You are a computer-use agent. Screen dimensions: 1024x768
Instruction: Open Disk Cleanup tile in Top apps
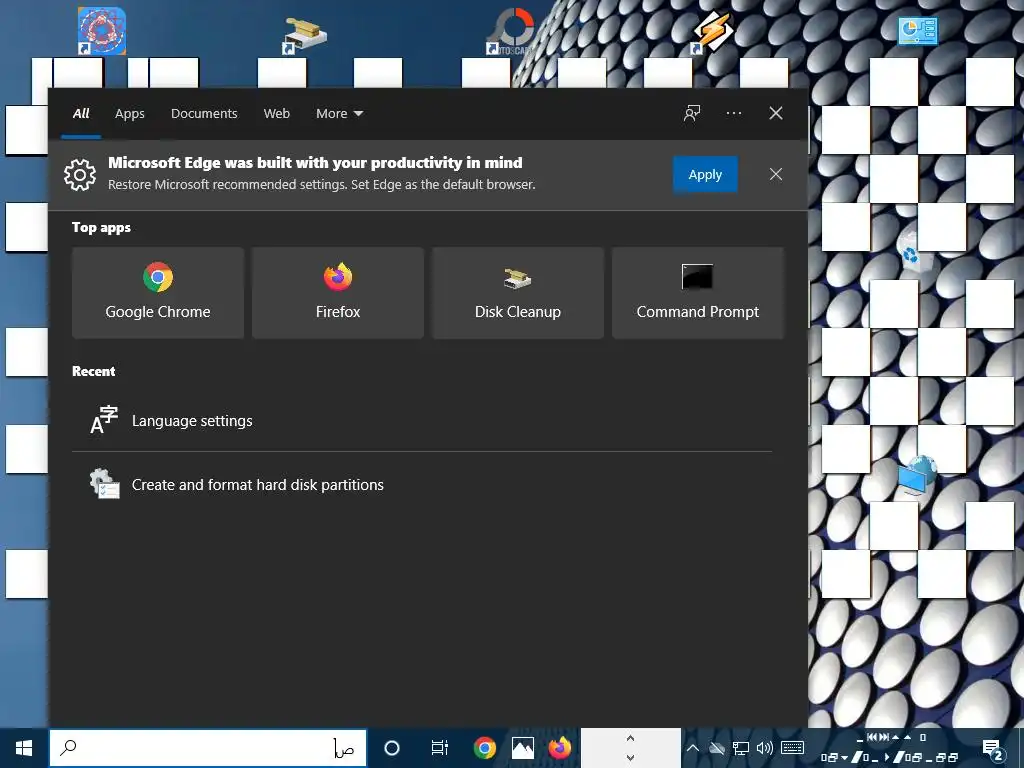[x=518, y=293]
